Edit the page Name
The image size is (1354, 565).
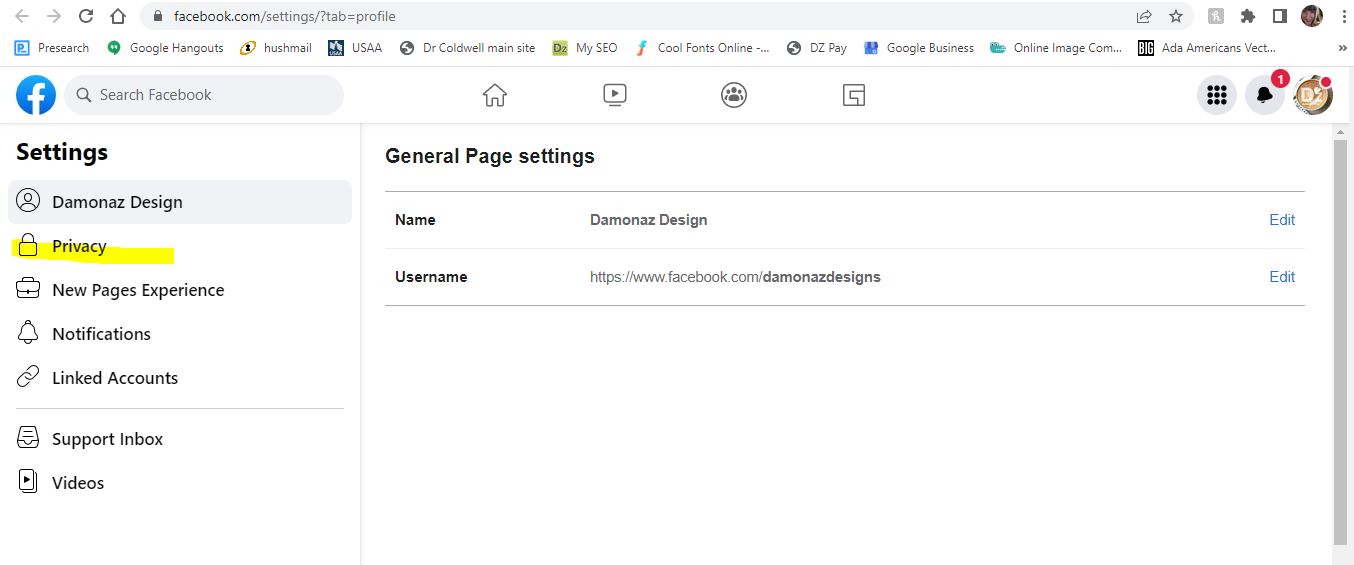(1282, 220)
